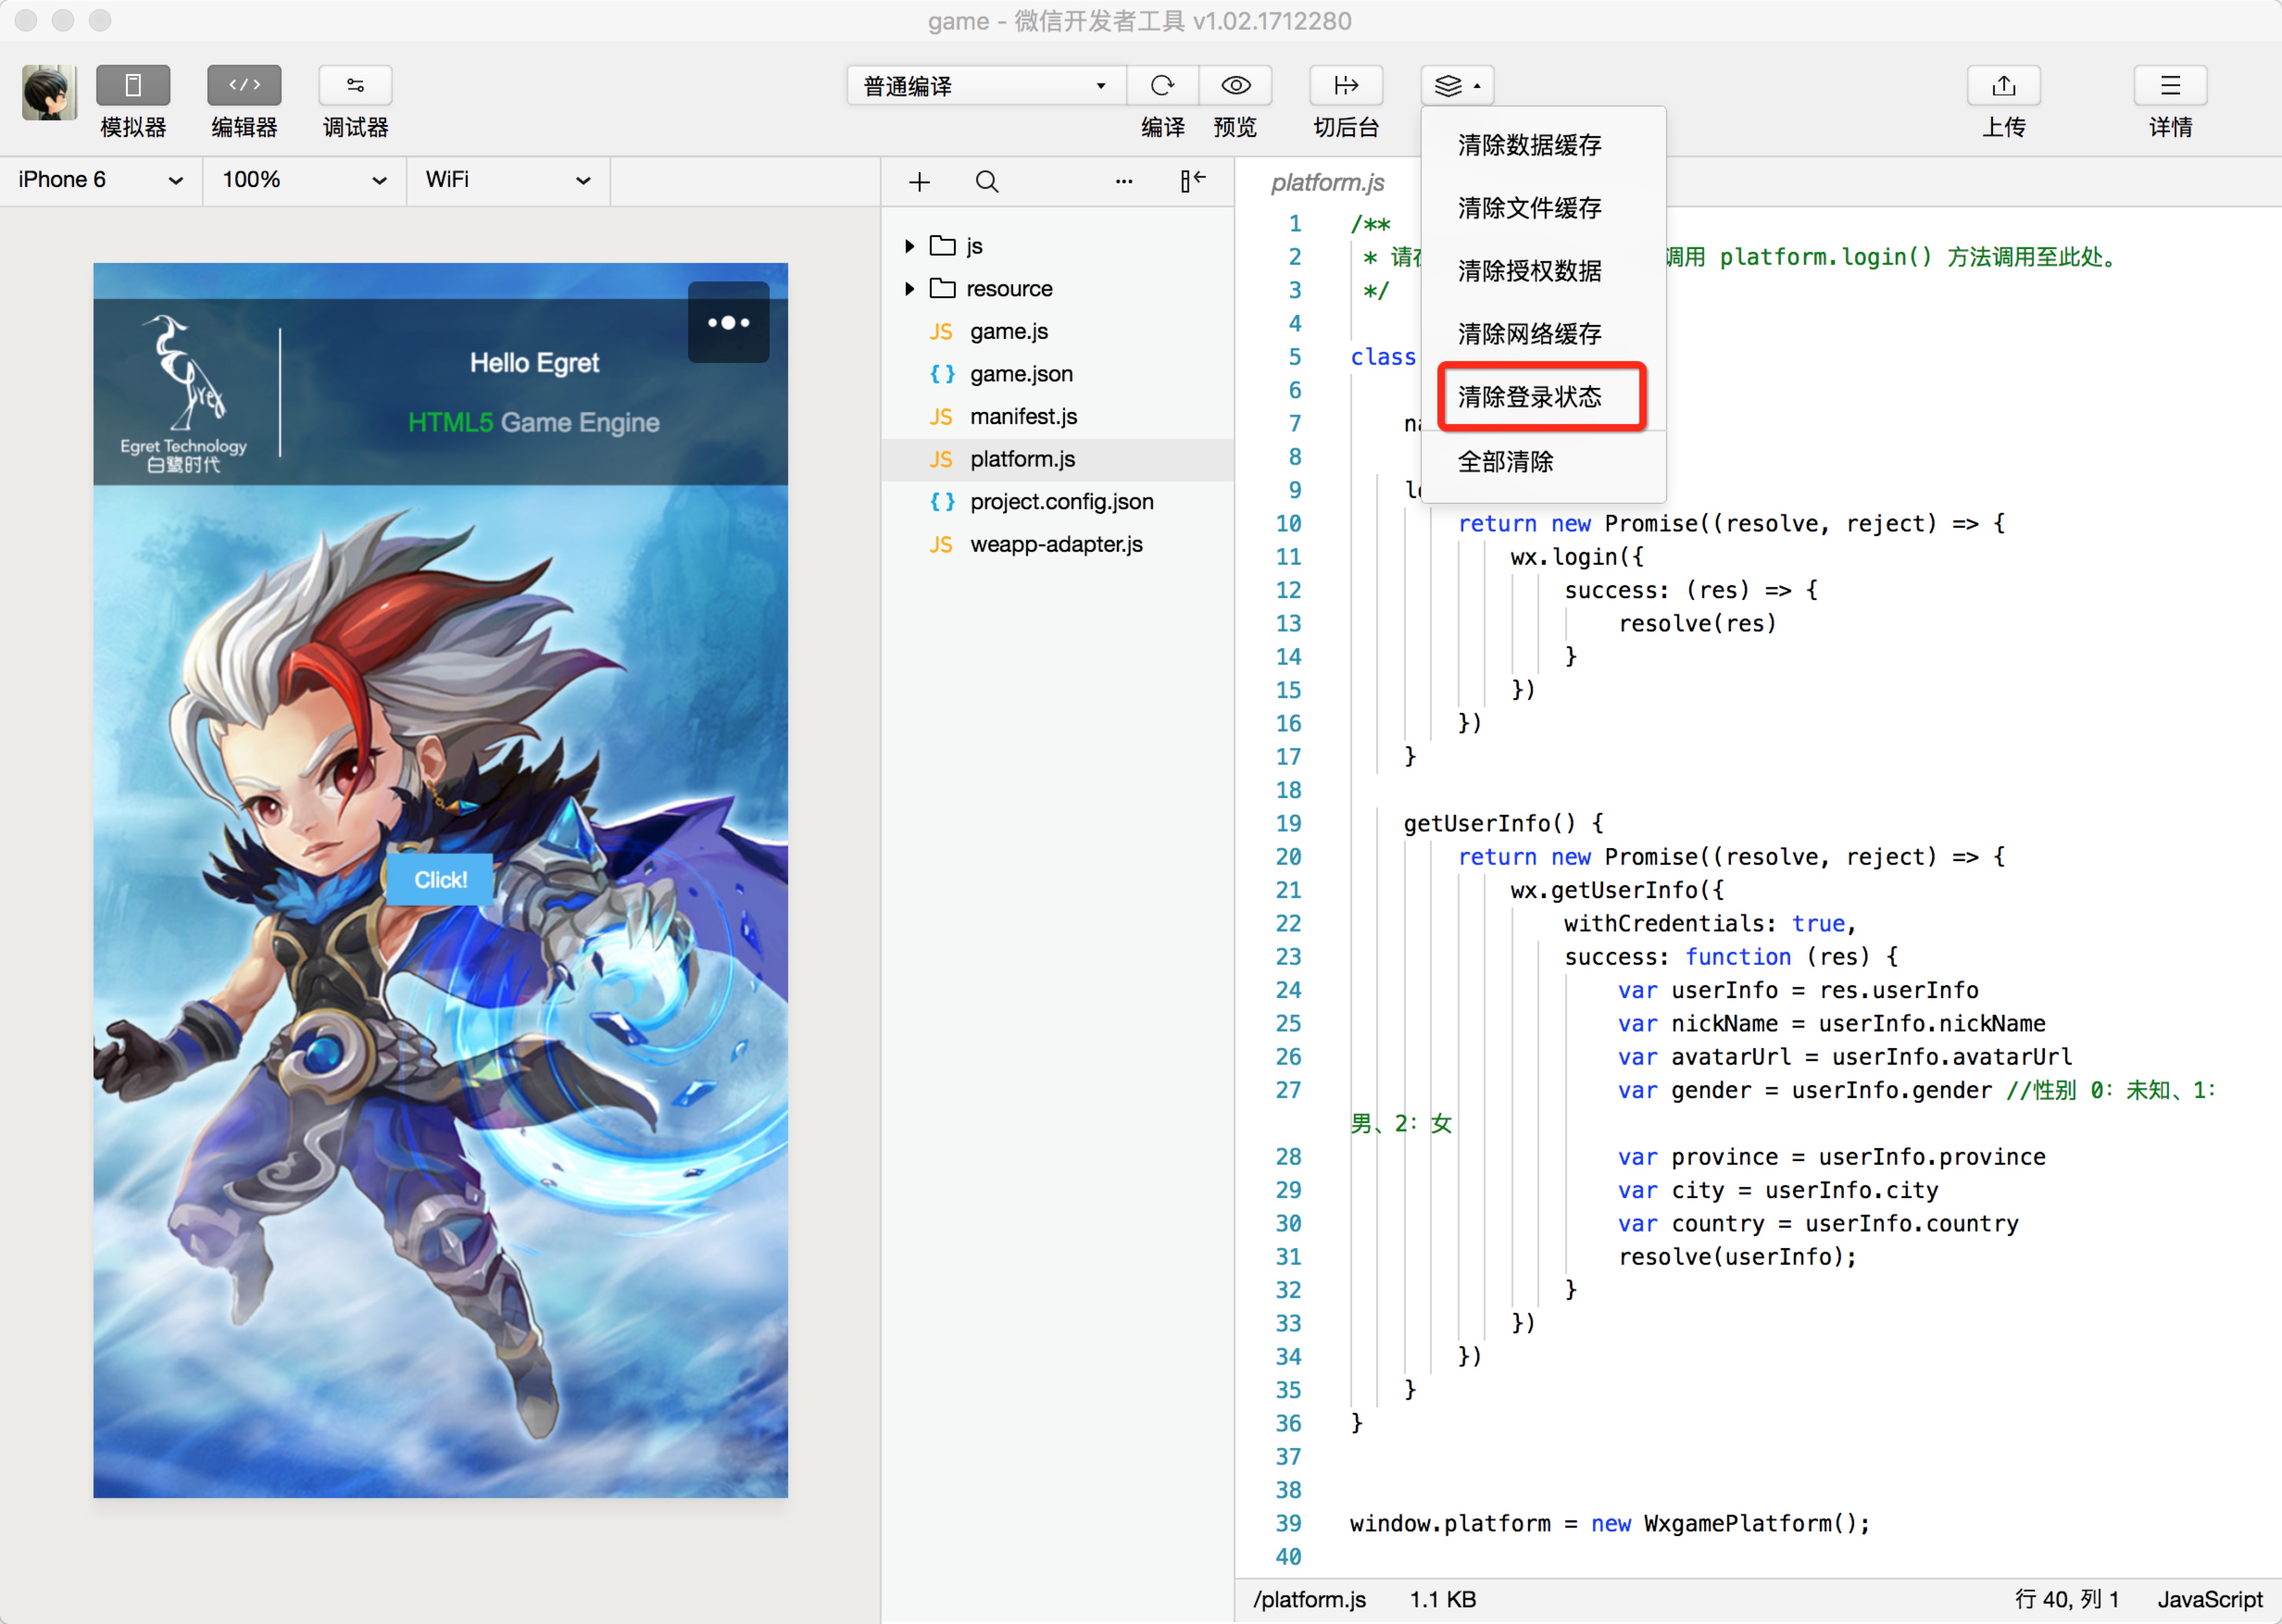Toggle the debugger panel button
2282x1624 pixels.
(x=355, y=86)
